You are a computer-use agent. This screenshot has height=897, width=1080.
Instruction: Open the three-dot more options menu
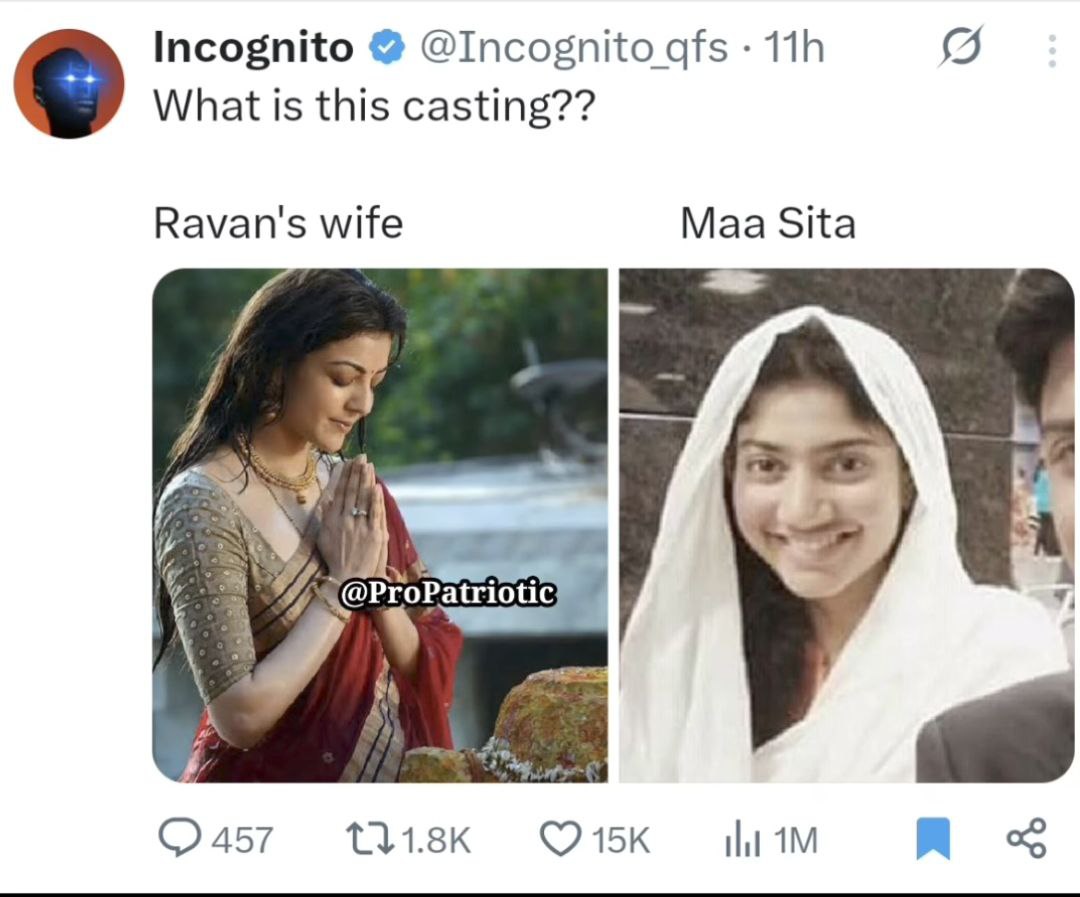tap(1051, 51)
